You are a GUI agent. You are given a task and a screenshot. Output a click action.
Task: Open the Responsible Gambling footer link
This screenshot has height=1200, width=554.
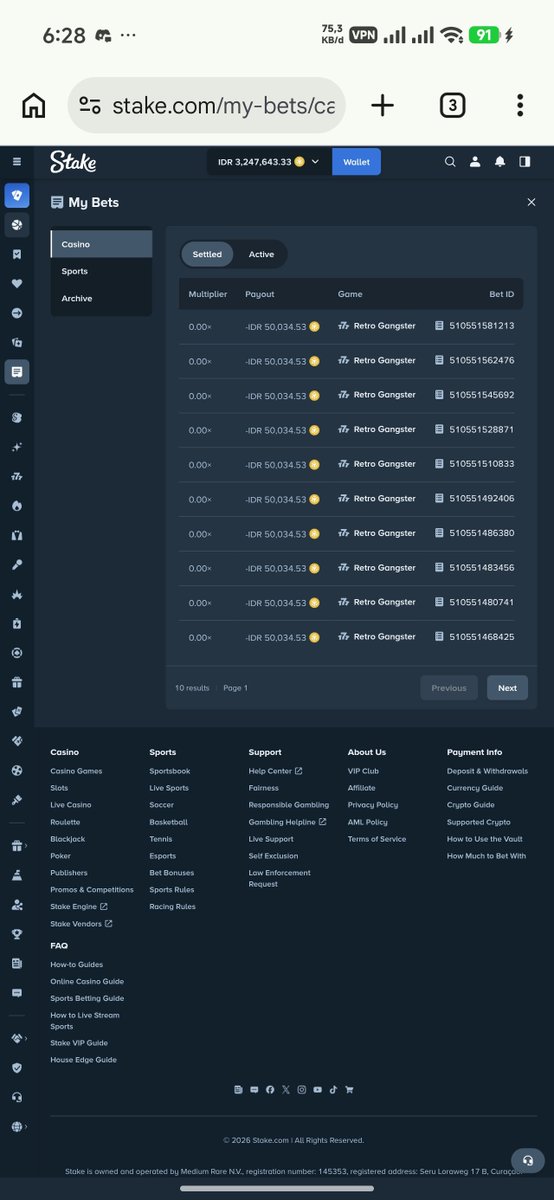[289, 805]
